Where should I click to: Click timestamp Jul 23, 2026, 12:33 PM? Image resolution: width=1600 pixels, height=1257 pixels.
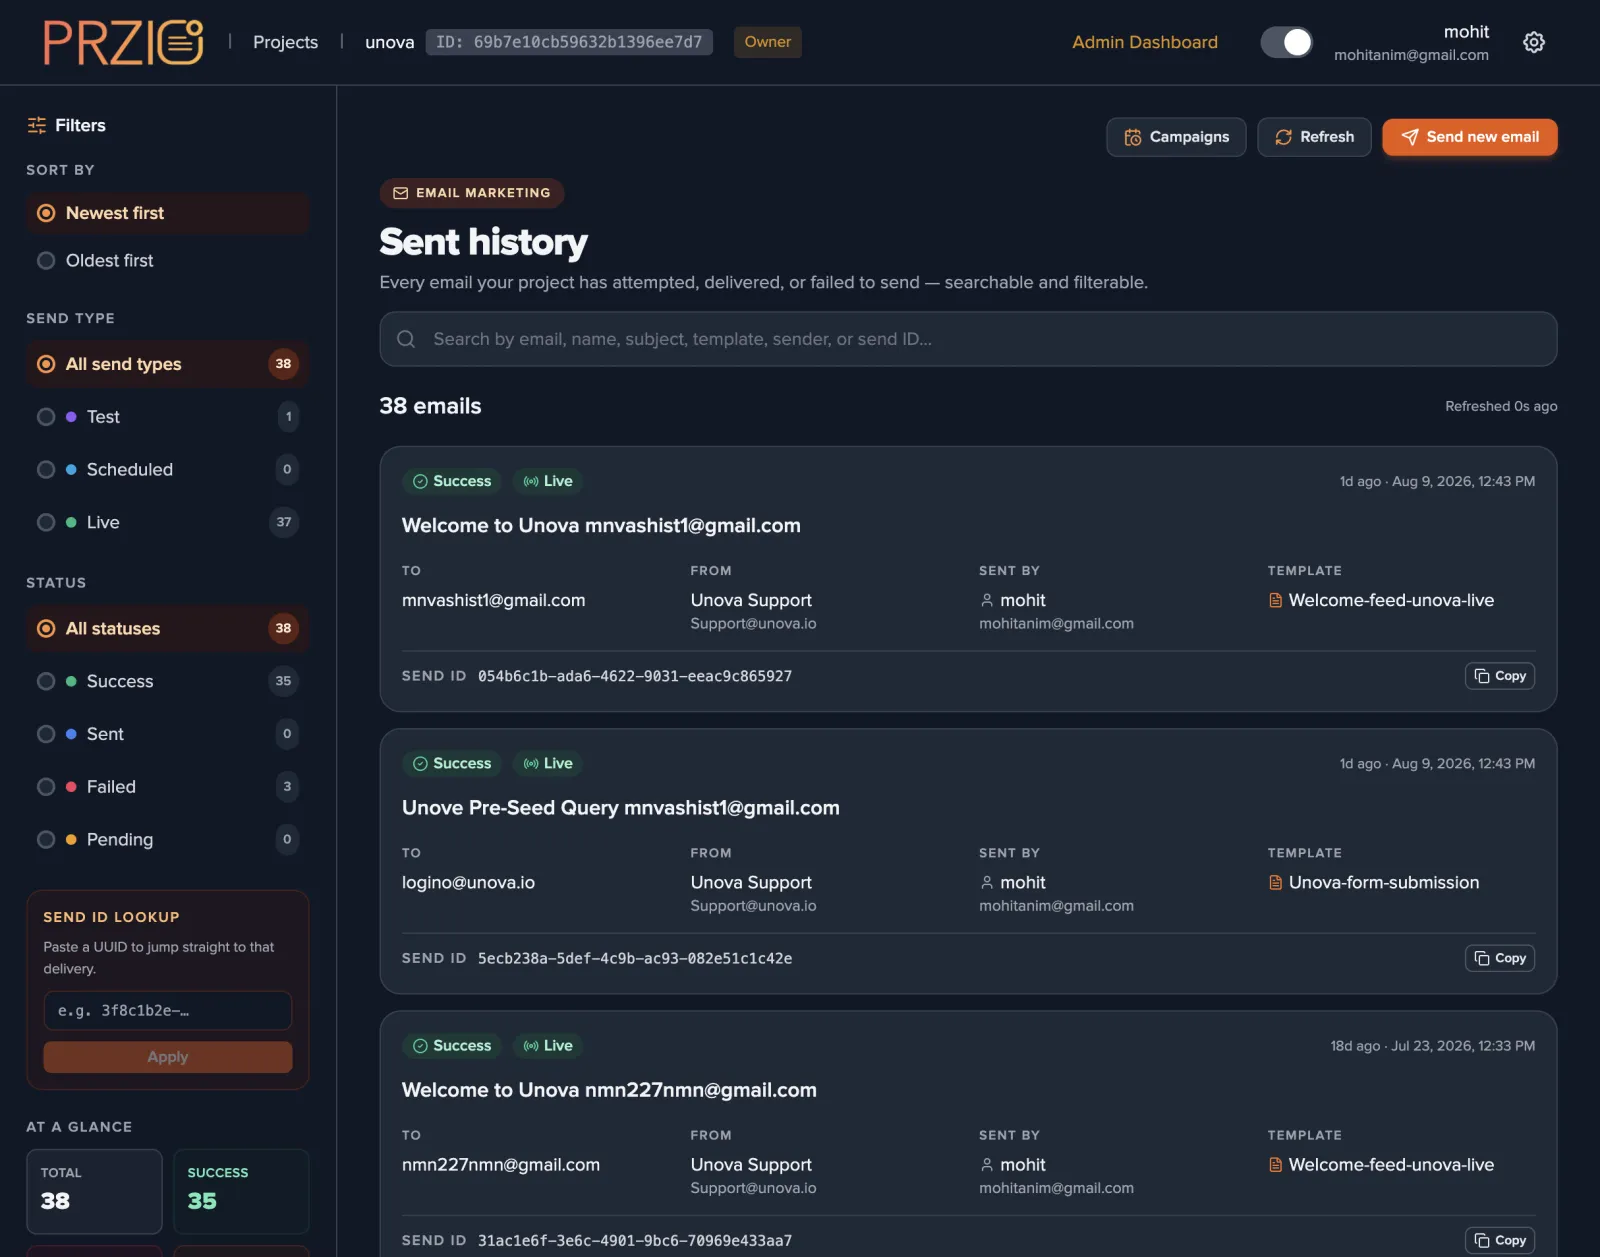click(x=1463, y=1045)
